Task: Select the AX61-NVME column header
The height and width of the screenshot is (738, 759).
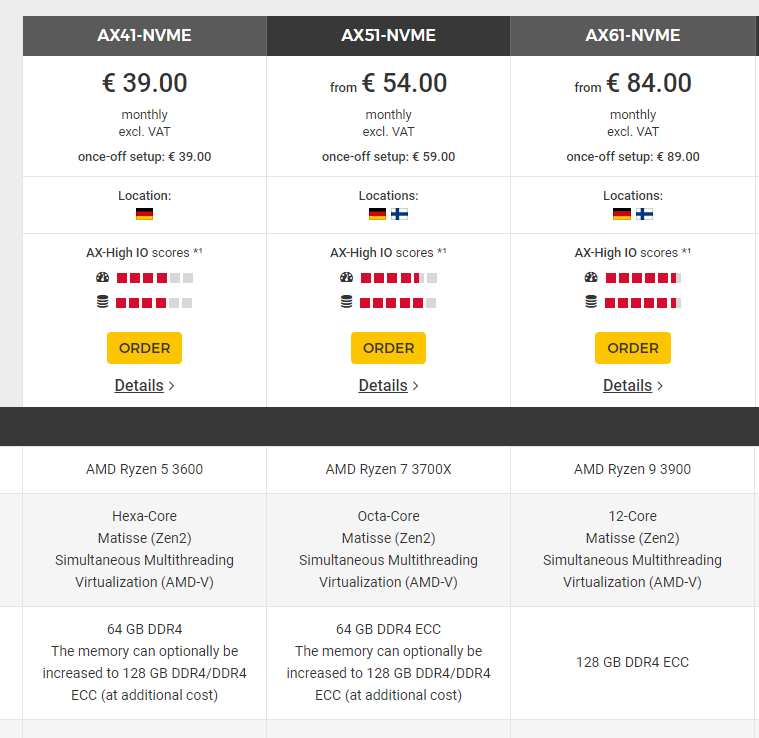Action: pyautogui.click(x=632, y=36)
